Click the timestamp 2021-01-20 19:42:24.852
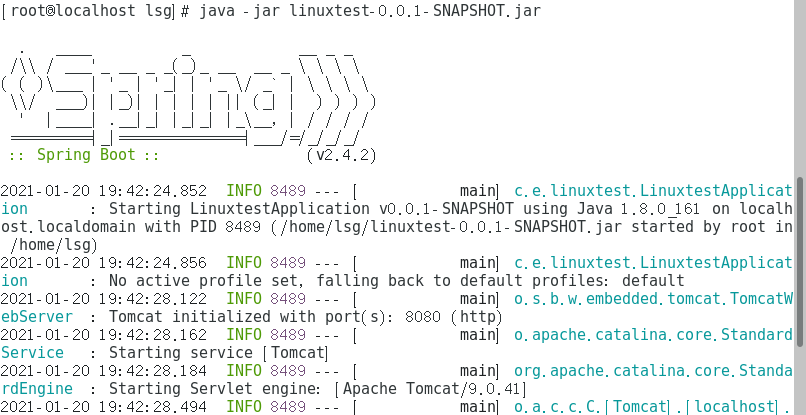This screenshot has height=415, width=806. pyautogui.click(x=103, y=191)
